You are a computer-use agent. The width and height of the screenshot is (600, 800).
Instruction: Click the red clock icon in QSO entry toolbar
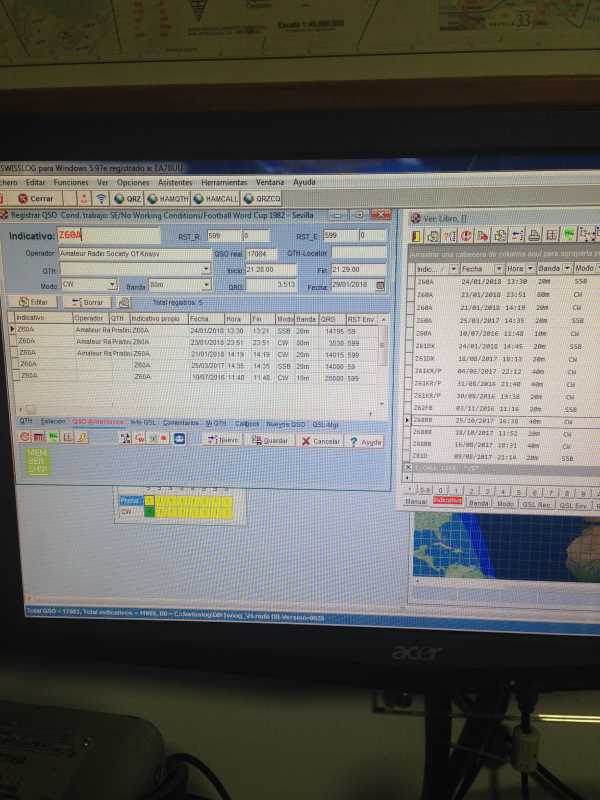point(24,437)
